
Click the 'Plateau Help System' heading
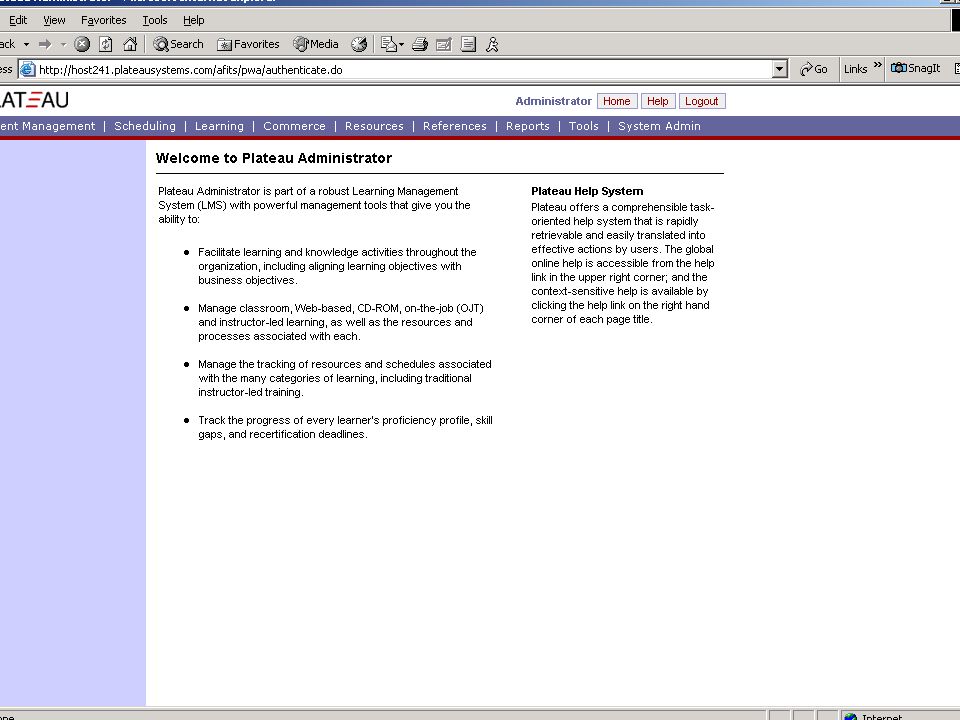pyautogui.click(x=587, y=191)
